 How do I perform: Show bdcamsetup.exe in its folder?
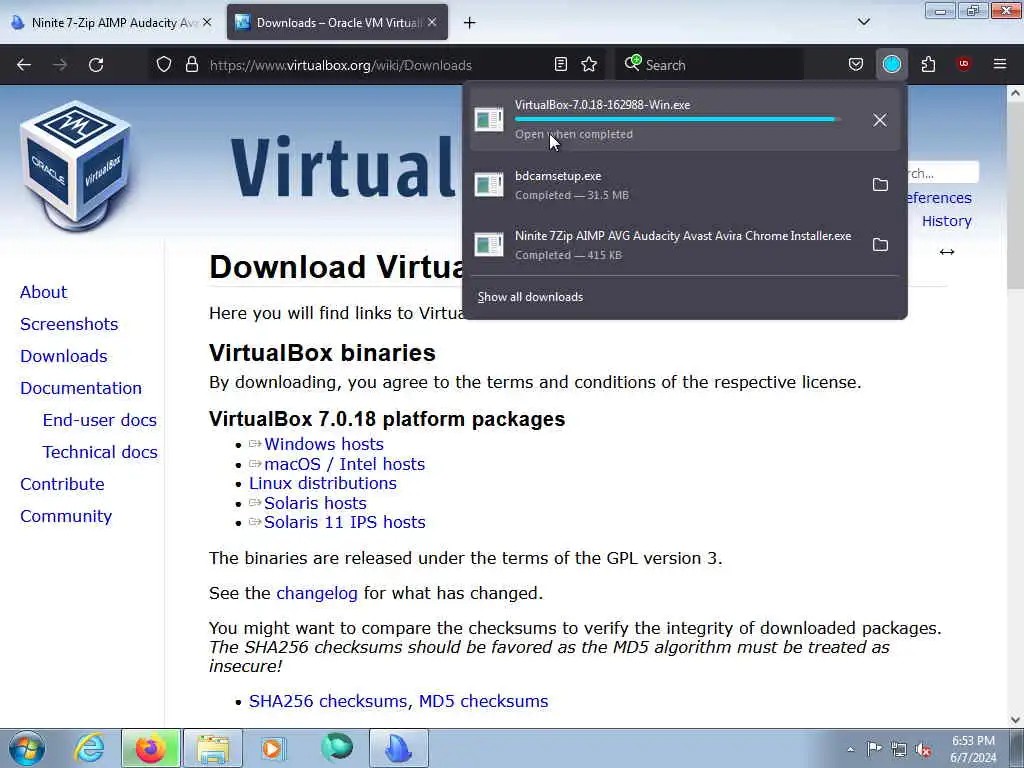click(880, 185)
